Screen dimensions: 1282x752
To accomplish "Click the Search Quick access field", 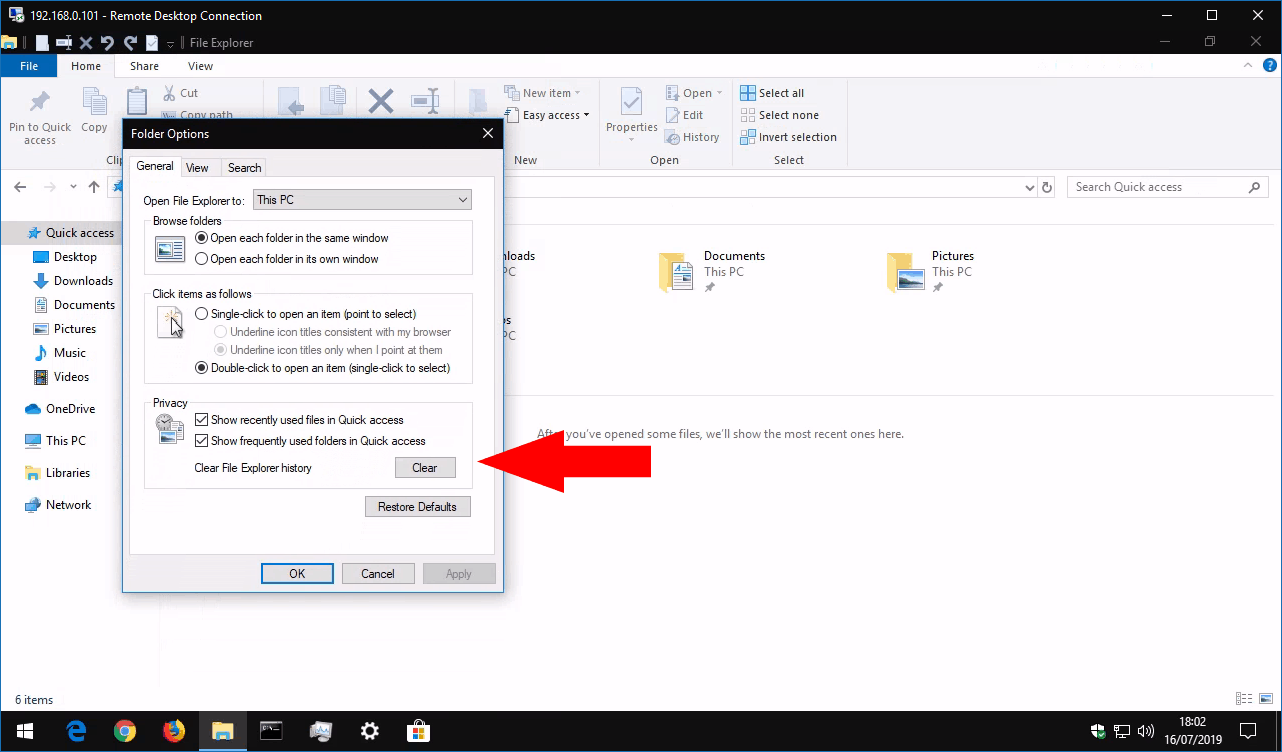I will coord(1168,187).
